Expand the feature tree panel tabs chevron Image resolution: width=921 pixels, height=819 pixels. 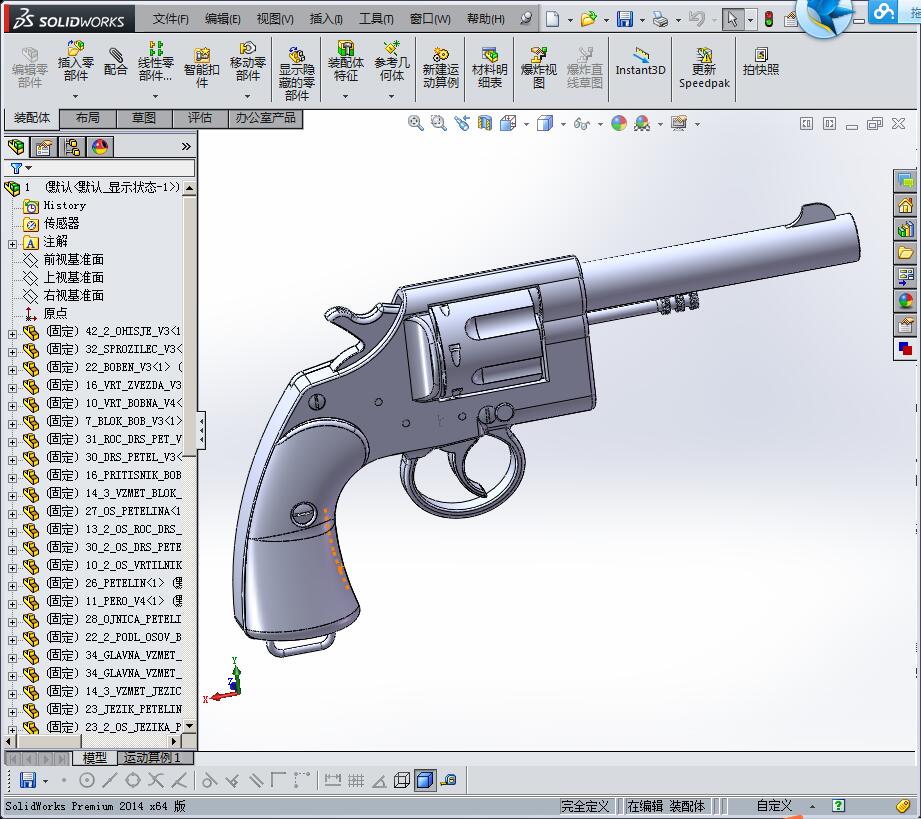186,146
